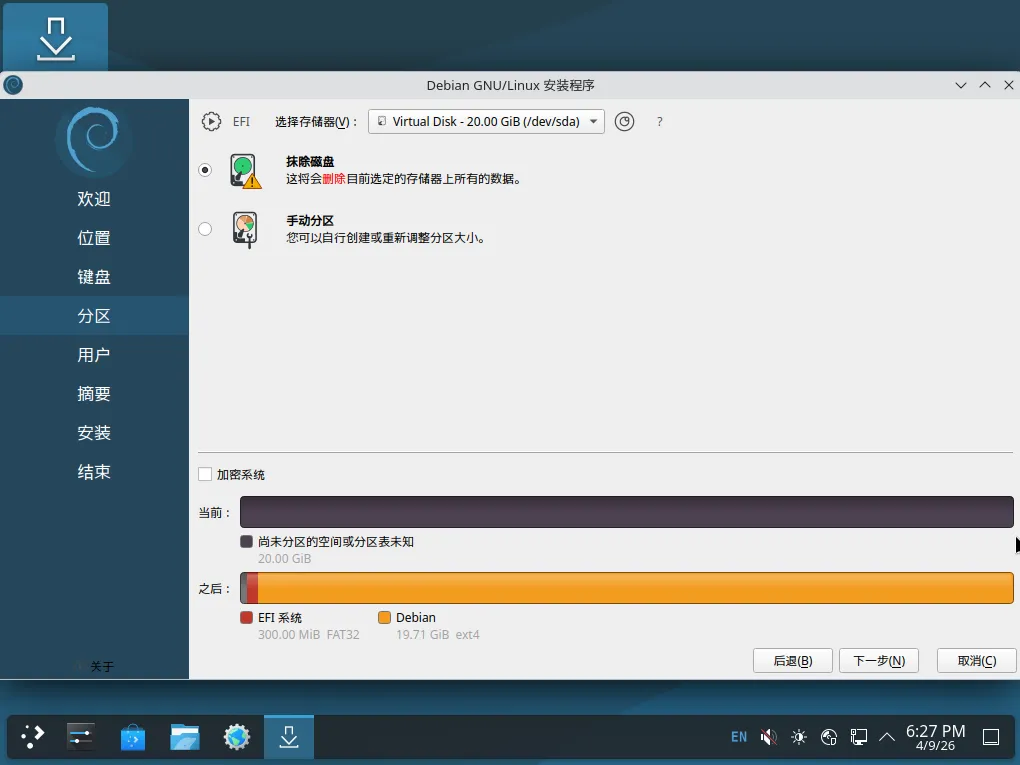This screenshot has height=765, width=1020.
Task: Open the web browser globe icon
Action: 237,737
